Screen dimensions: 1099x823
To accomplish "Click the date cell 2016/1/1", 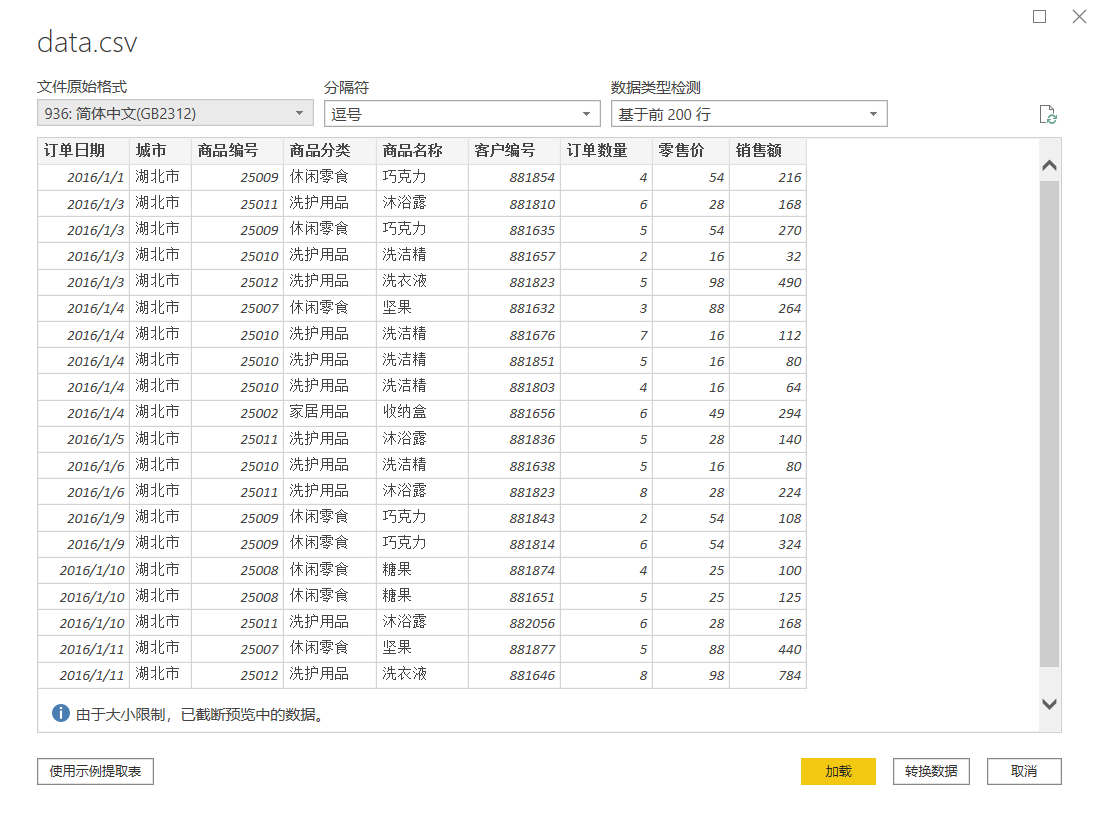I will [83, 177].
